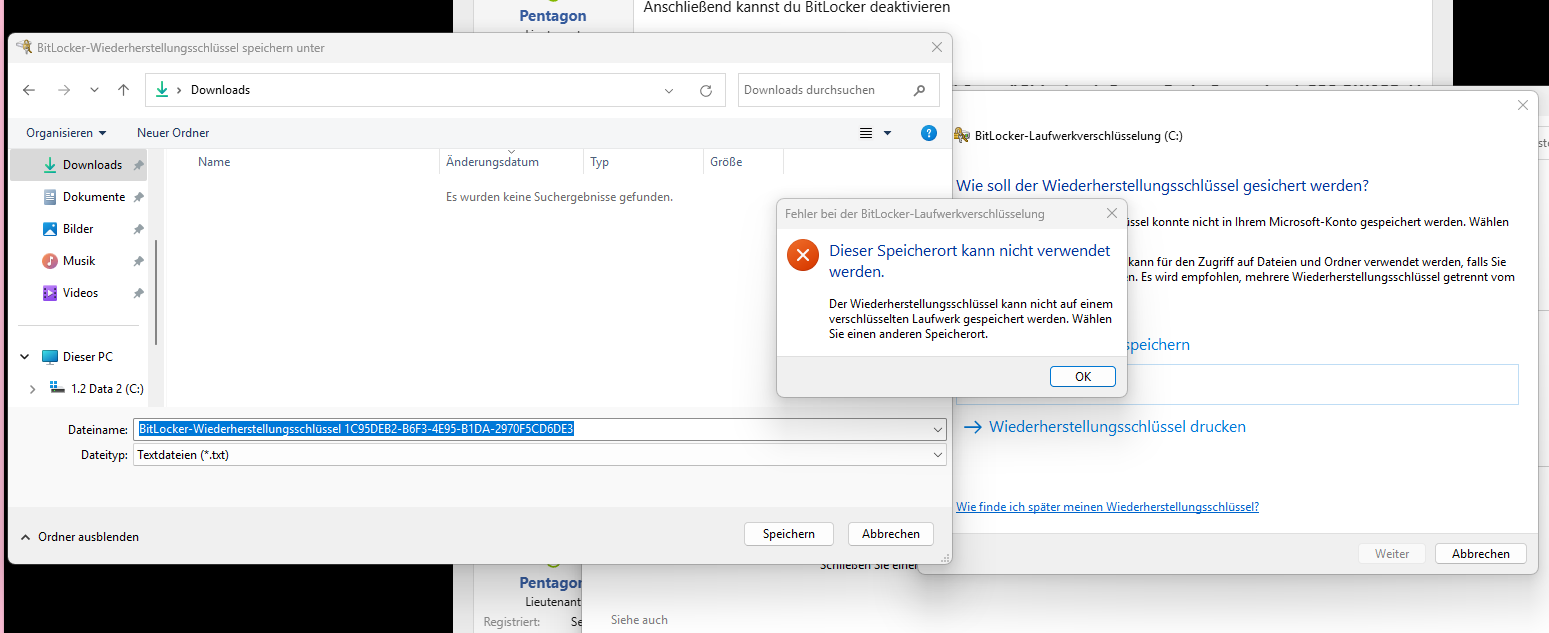
Task: Click the greyed-out Weiter button in the BitLocker wizard
Action: click(1392, 554)
